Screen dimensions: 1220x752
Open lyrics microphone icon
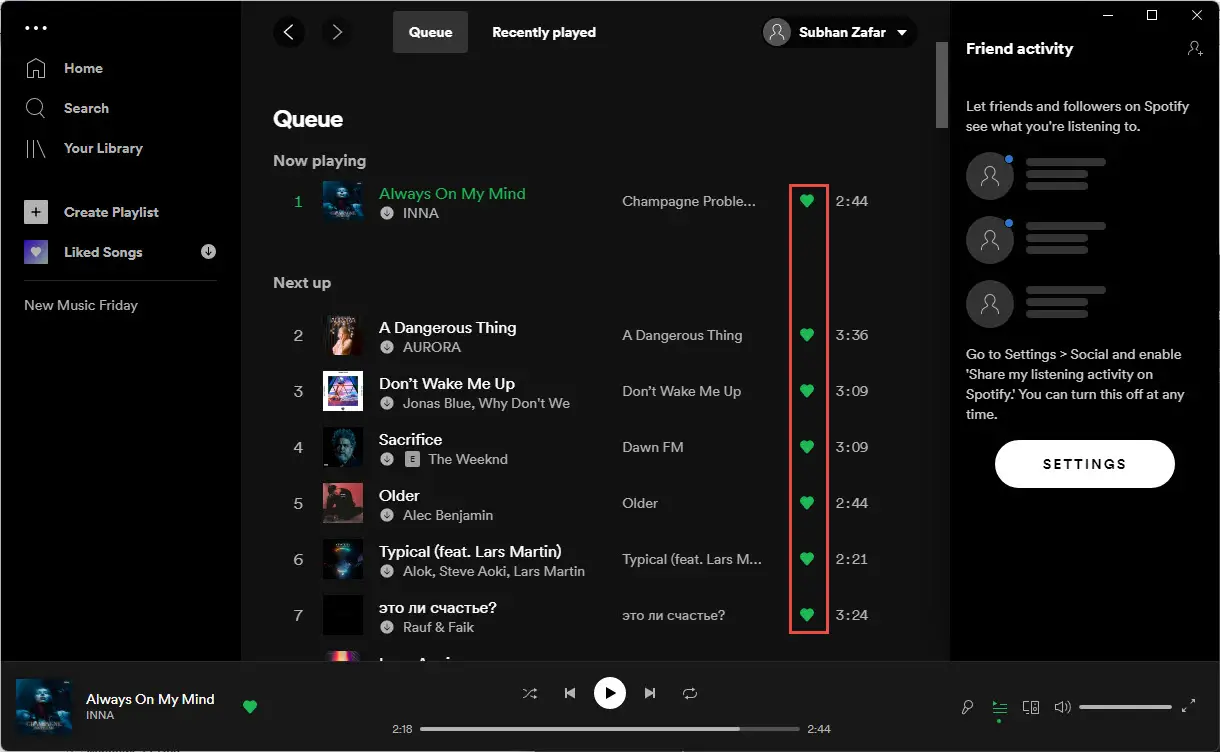tap(967, 707)
